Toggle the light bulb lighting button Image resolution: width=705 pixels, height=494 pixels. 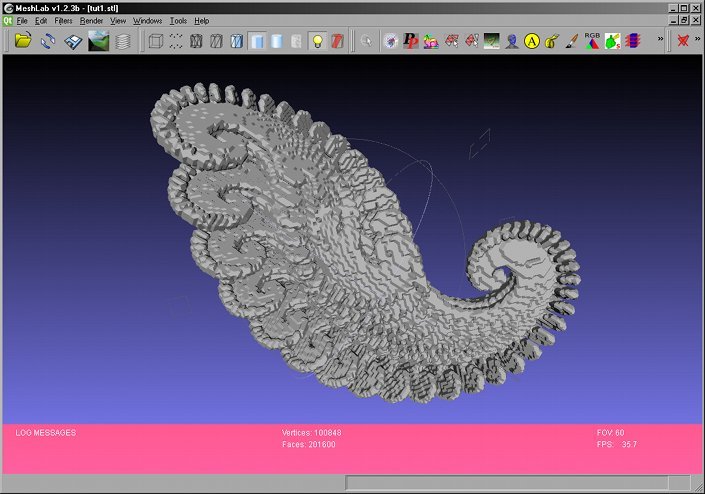point(318,41)
